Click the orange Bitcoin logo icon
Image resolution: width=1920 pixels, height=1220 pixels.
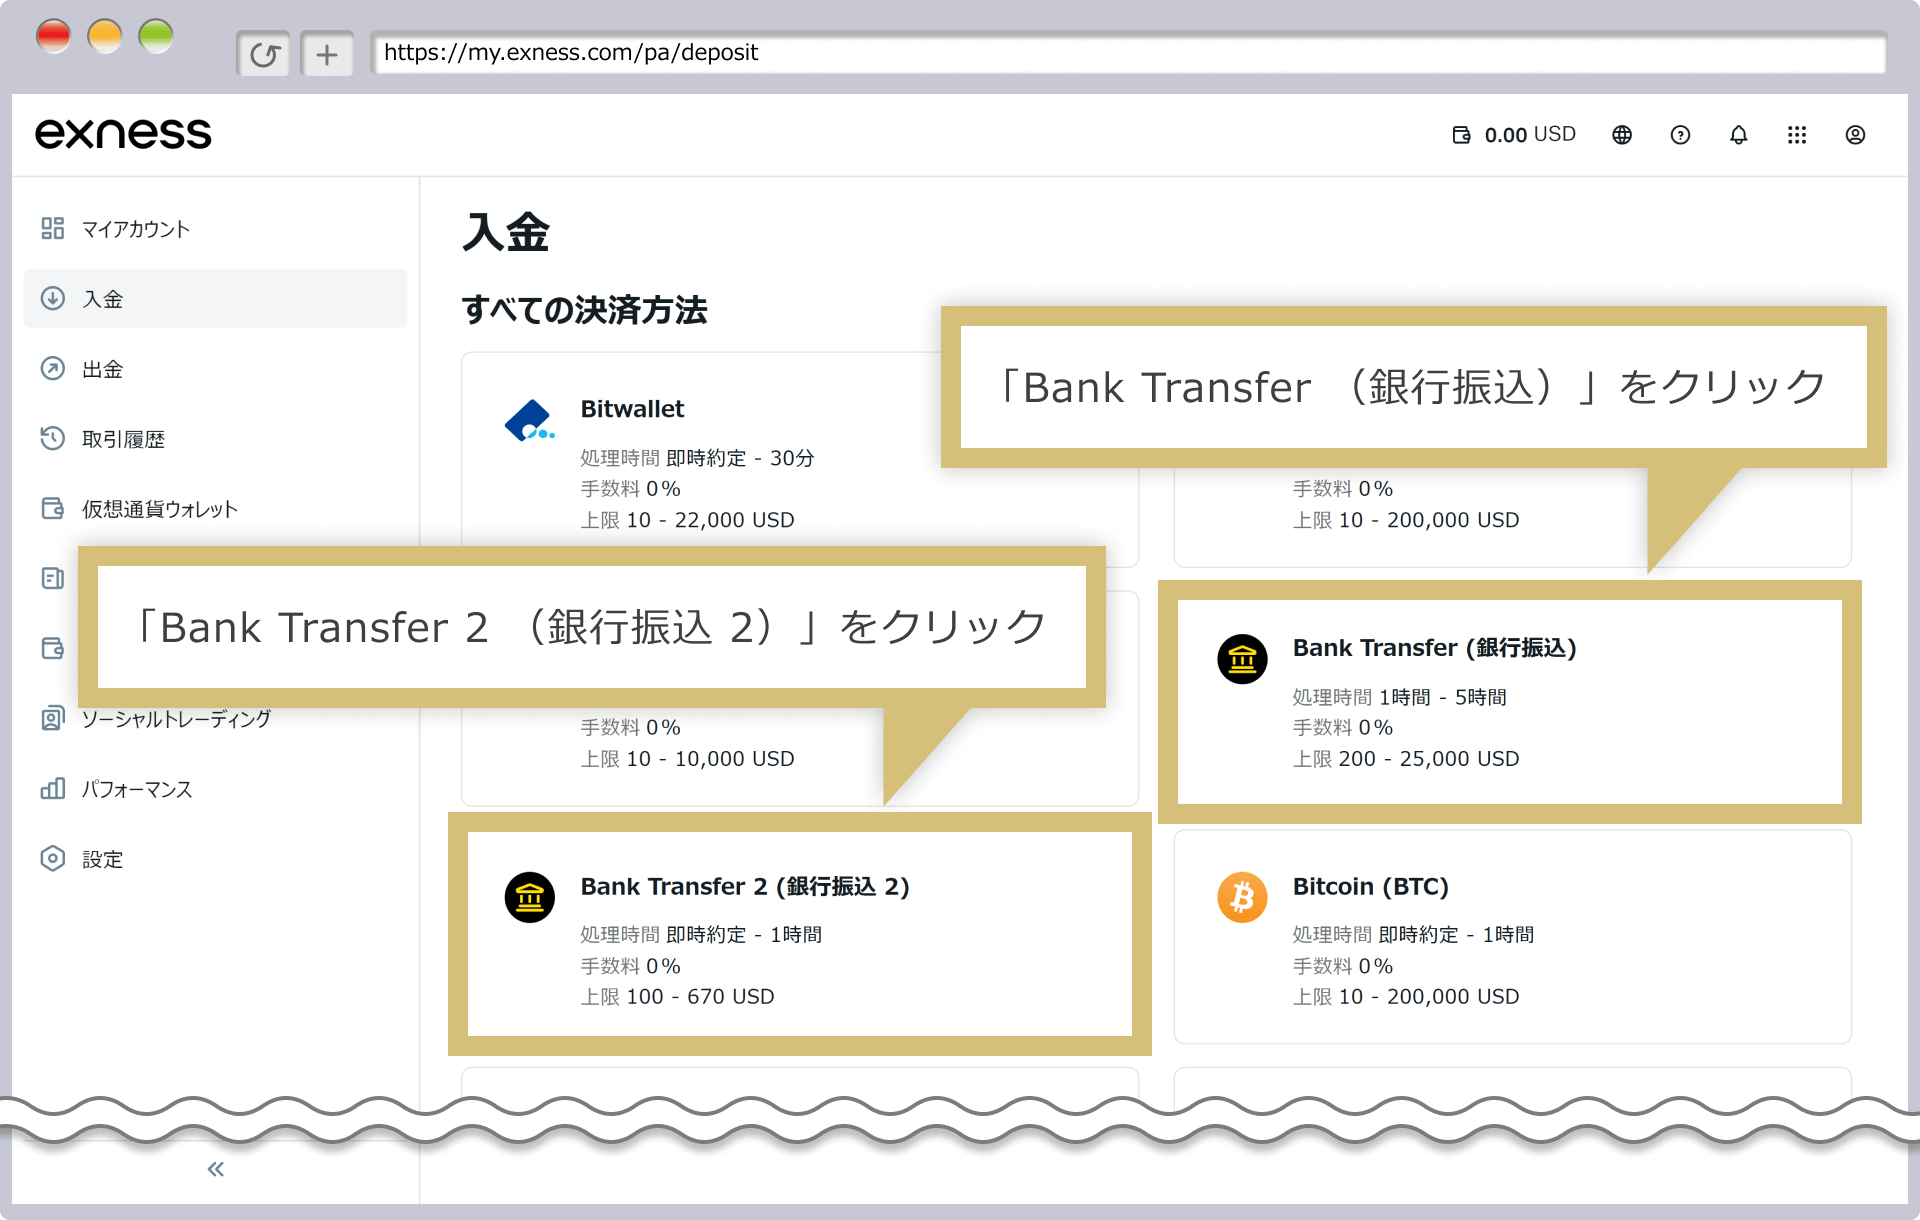pos(1242,898)
